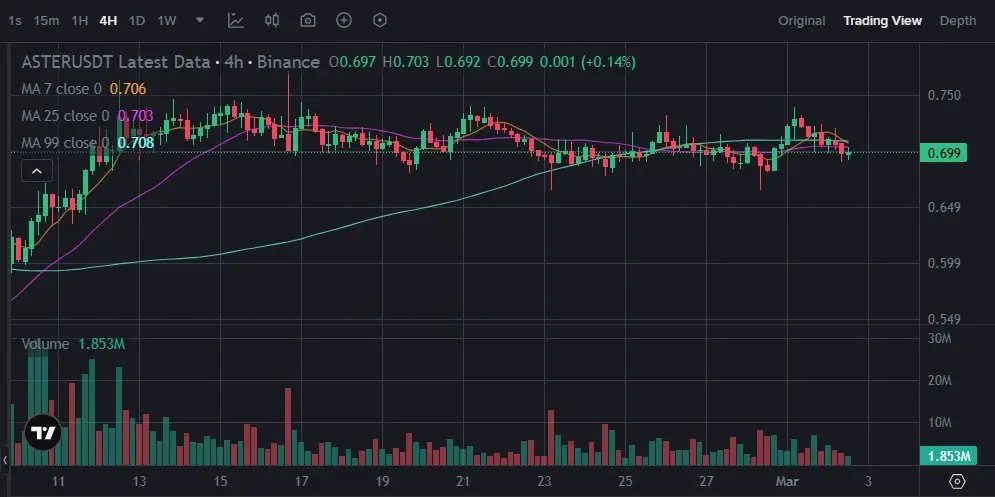
Task: Click the 23 date label on time axis
Action: tap(544, 480)
